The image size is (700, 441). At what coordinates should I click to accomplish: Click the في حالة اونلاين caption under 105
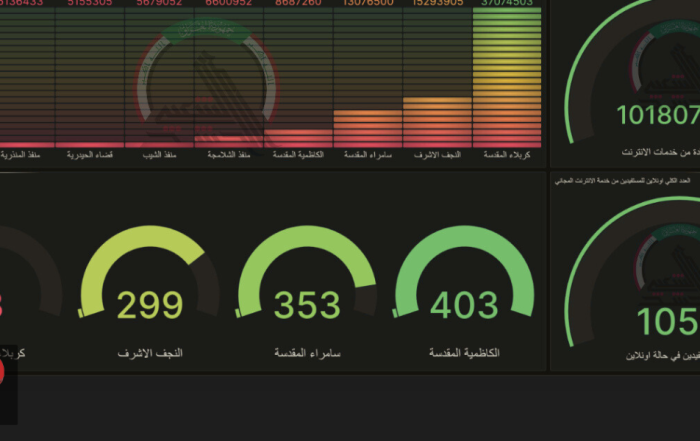pos(662,355)
